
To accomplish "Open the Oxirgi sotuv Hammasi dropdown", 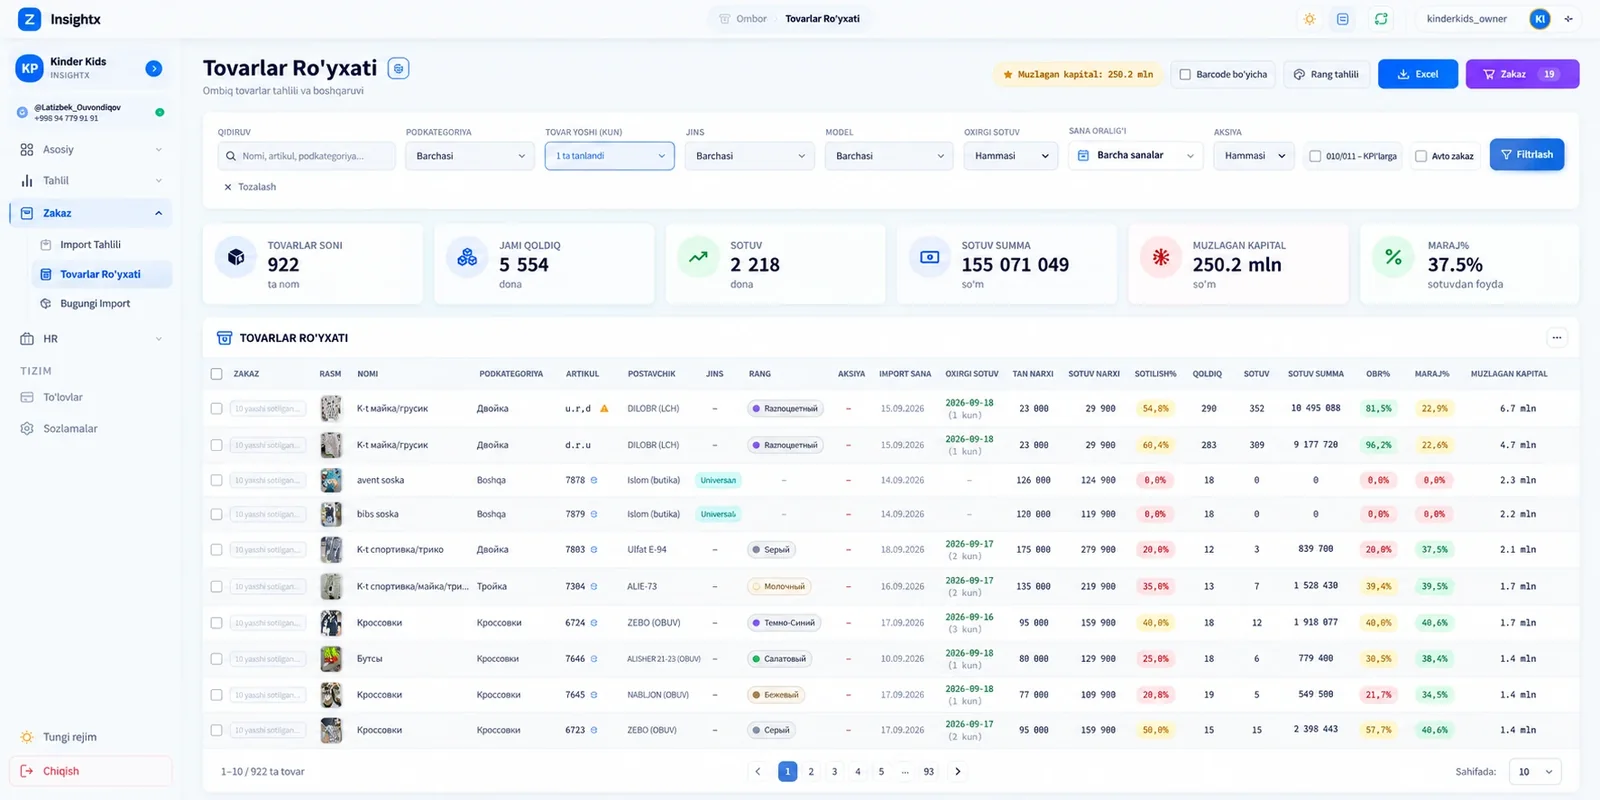I will click(1011, 156).
